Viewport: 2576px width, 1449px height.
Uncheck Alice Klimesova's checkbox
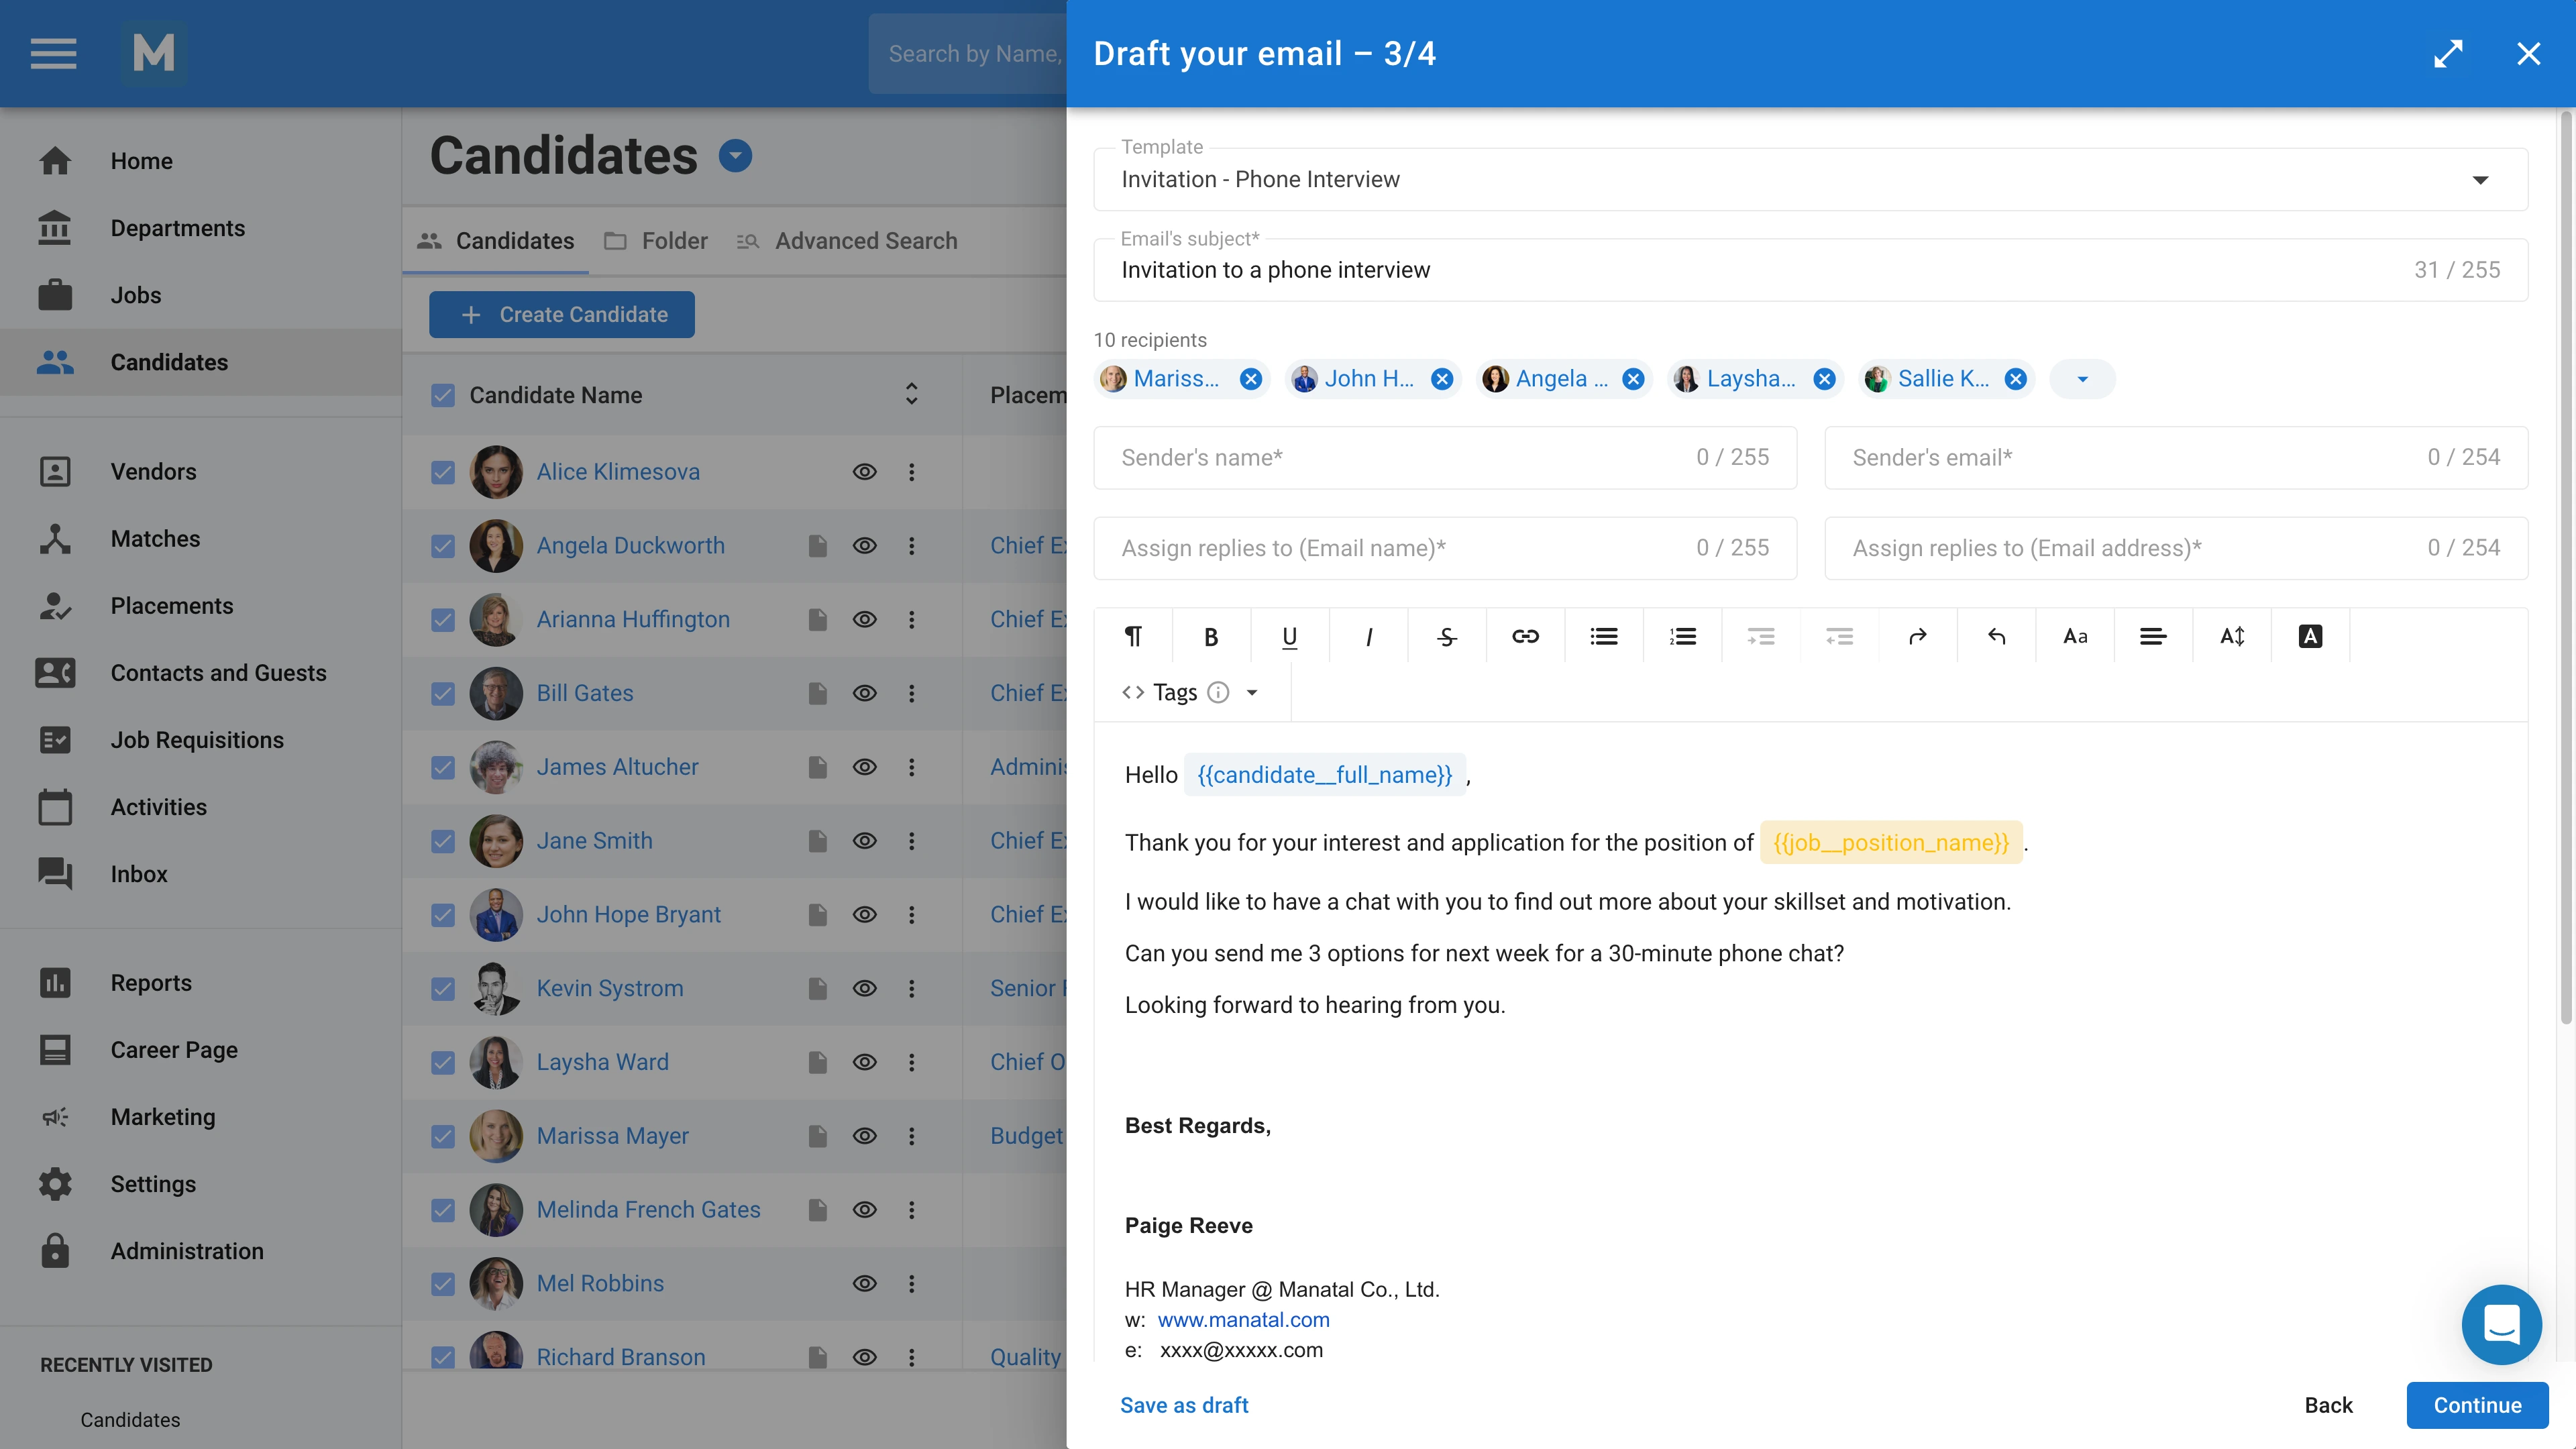point(443,472)
